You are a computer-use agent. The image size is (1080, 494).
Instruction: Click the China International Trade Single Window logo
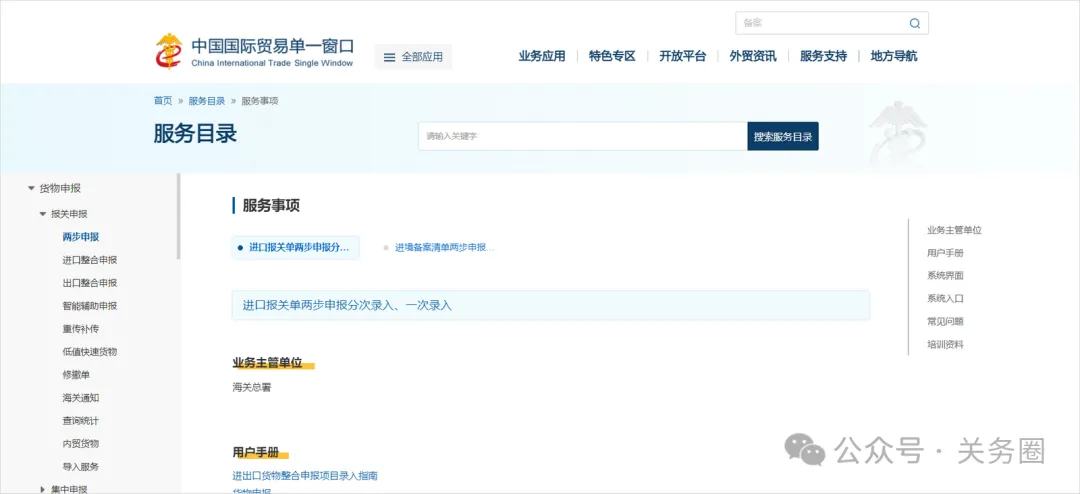pos(255,52)
